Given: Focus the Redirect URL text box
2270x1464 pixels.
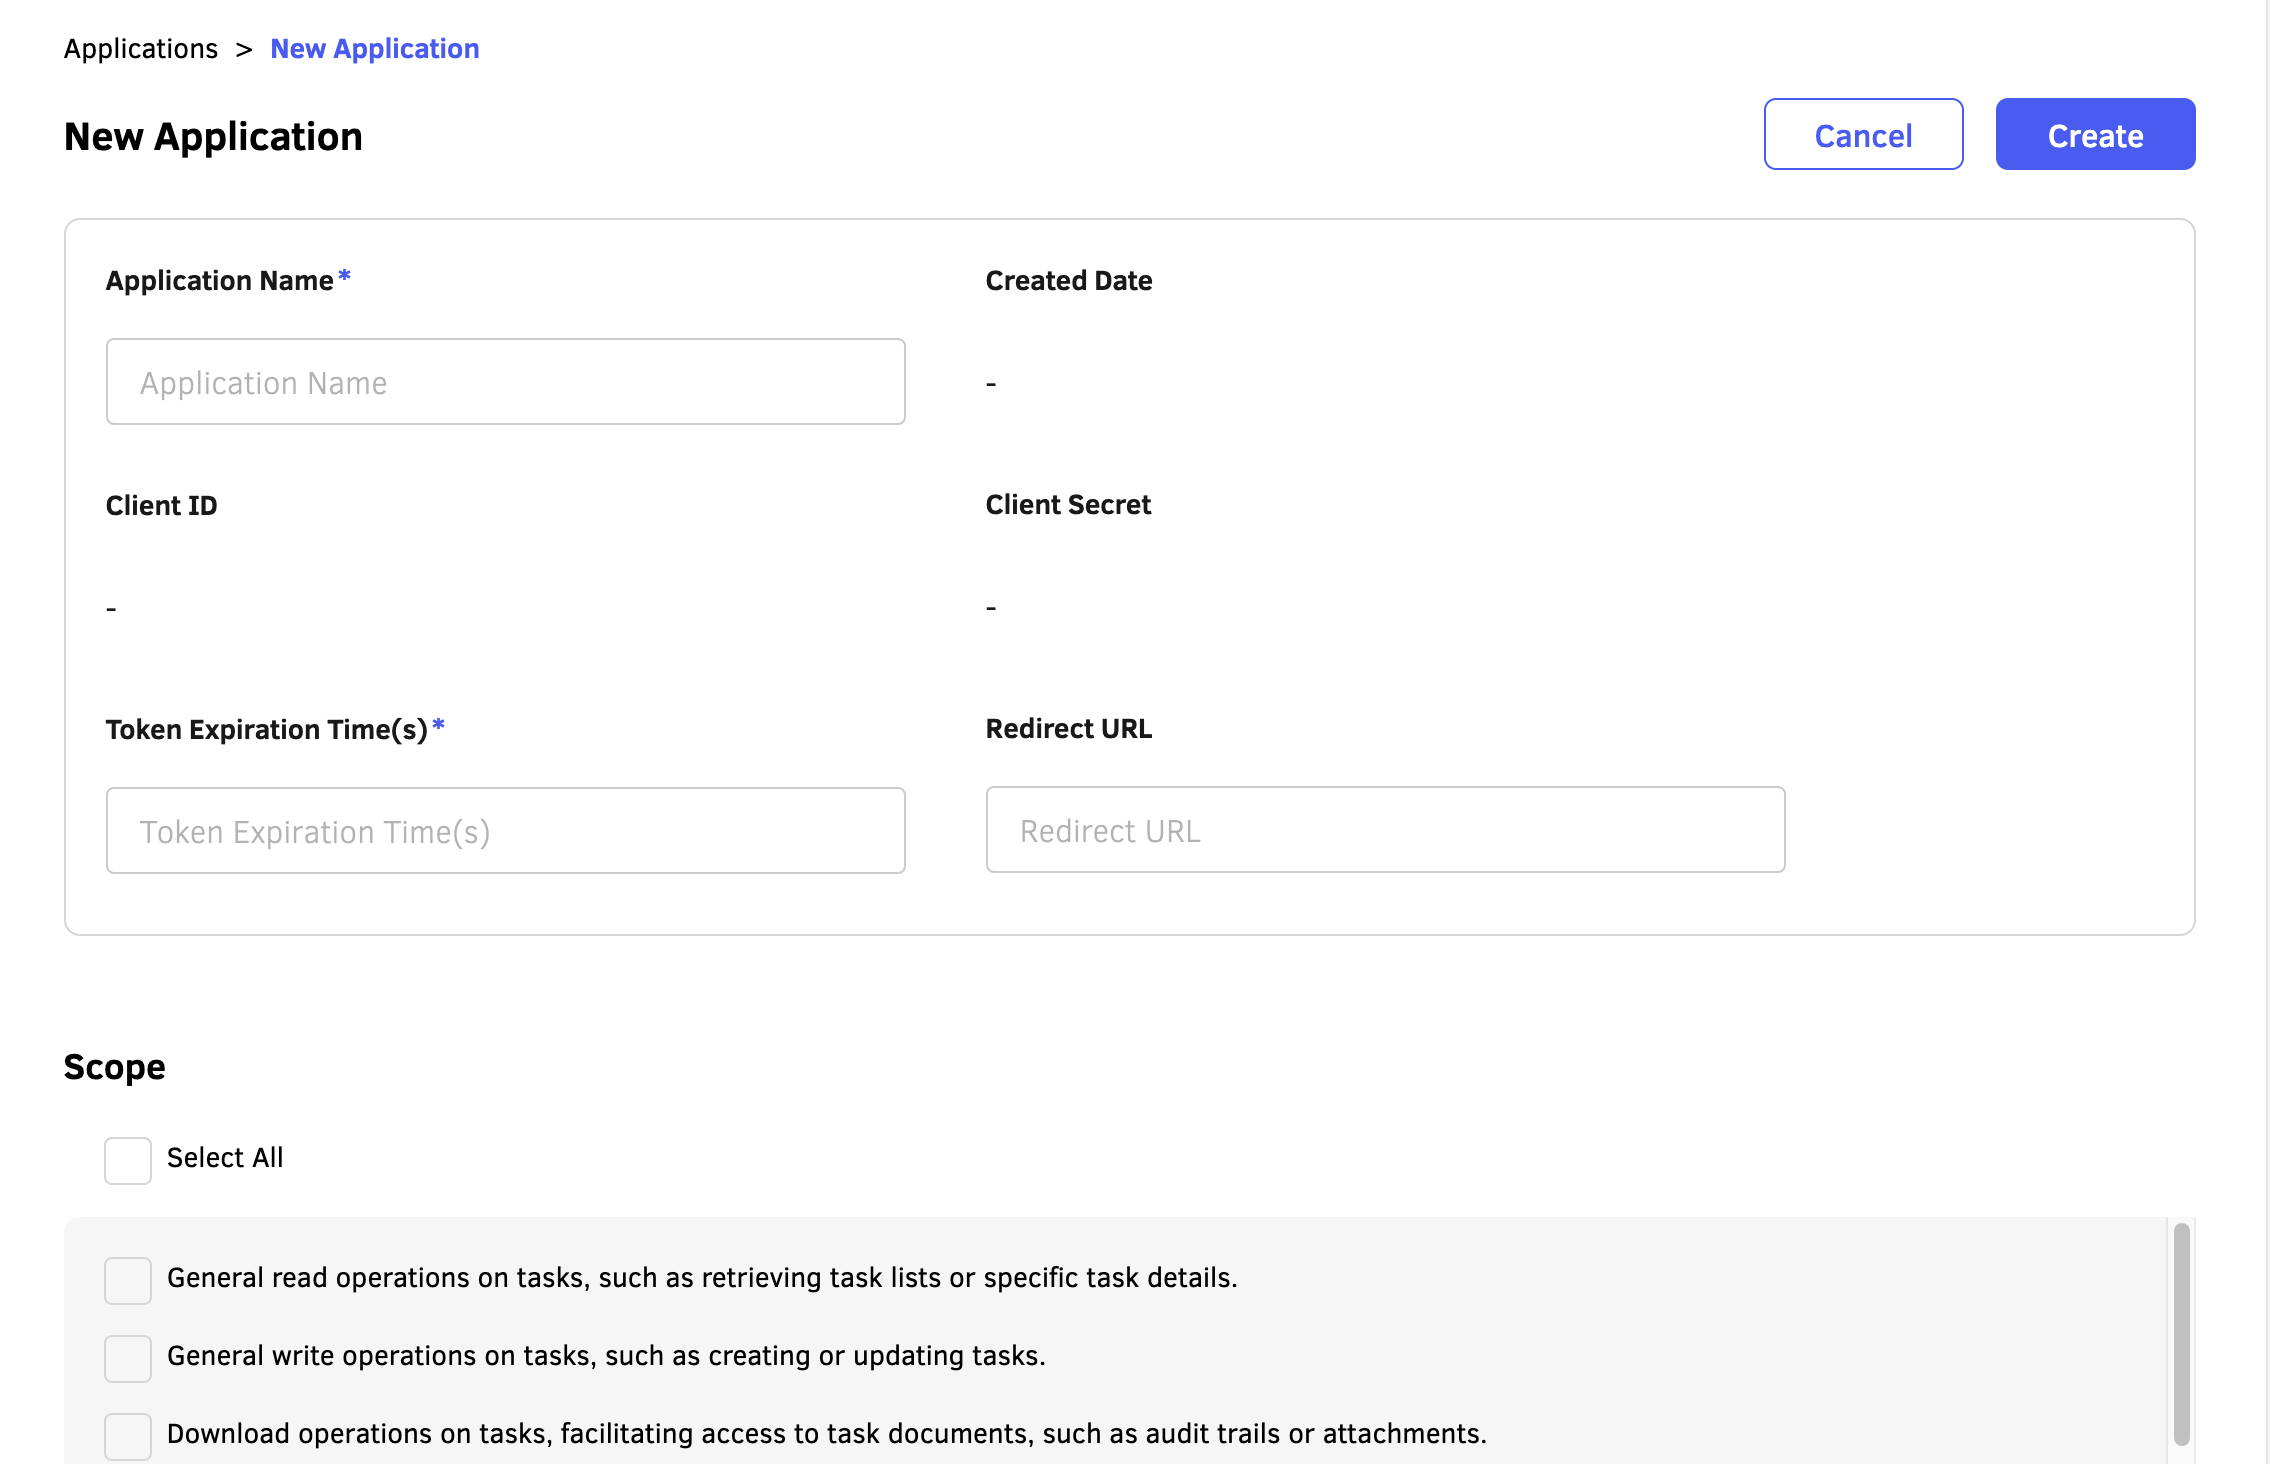Looking at the screenshot, I should click(1385, 830).
